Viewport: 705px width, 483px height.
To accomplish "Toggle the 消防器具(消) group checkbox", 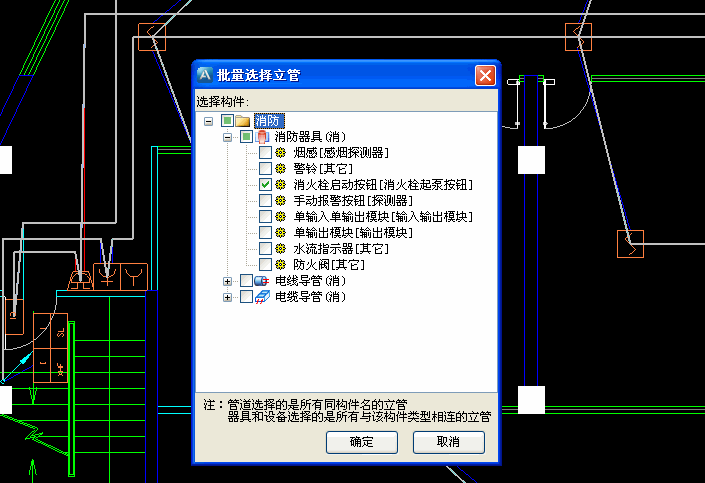I will click(246, 136).
